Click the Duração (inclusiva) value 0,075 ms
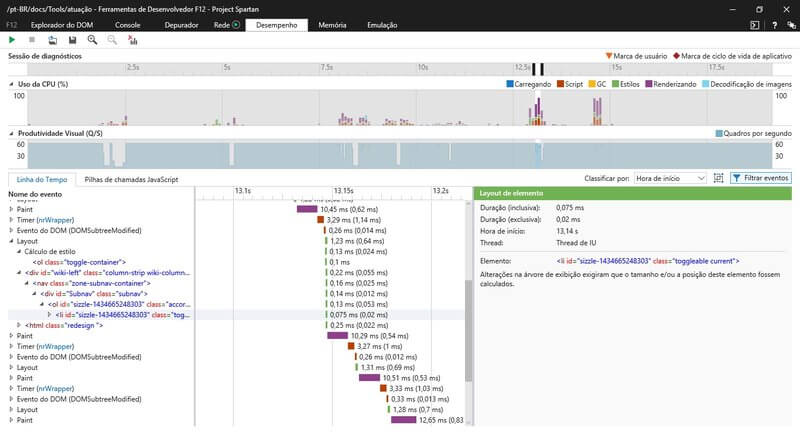Screen dimensions: 800x432 (x=570, y=208)
